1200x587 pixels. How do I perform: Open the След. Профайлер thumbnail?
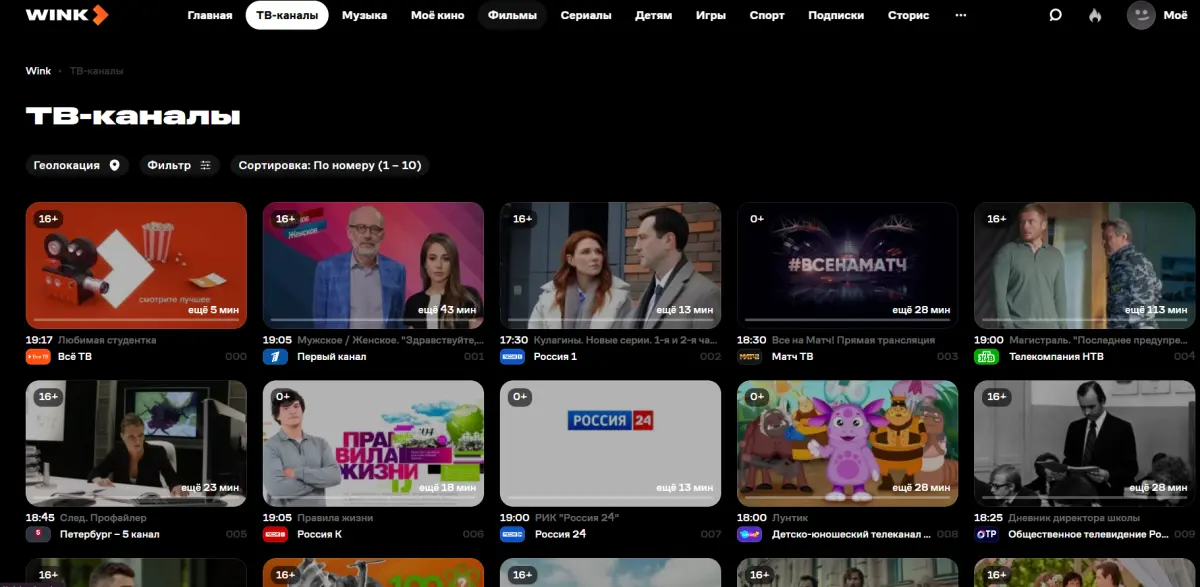[x=136, y=443]
